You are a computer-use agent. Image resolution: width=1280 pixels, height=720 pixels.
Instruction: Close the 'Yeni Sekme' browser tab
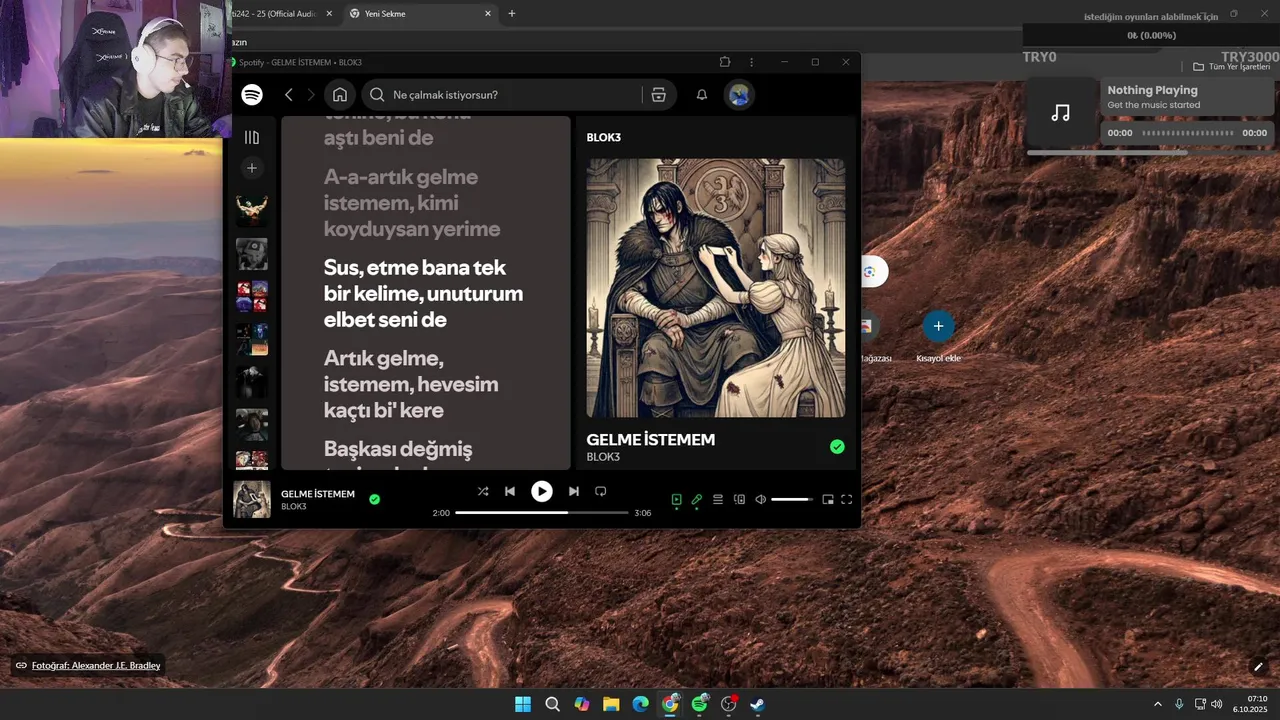[488, 14]
